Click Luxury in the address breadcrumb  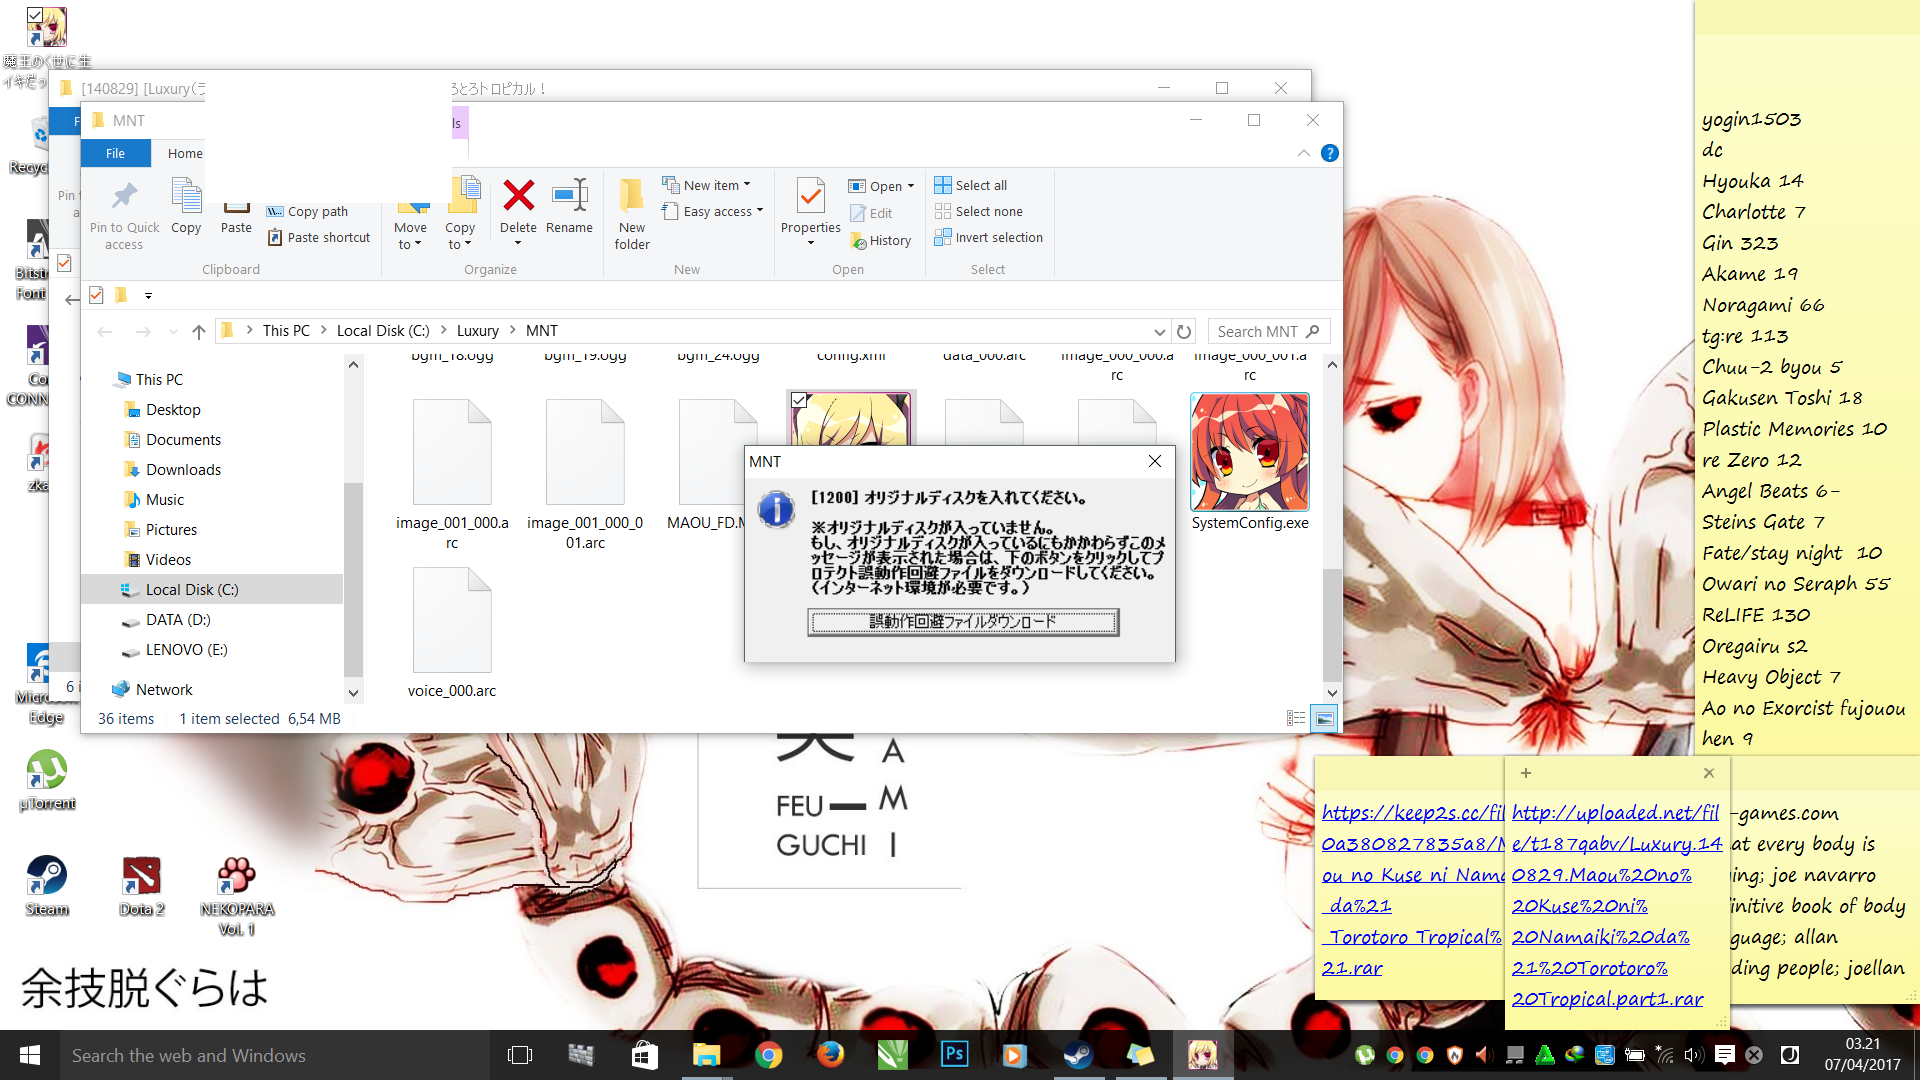click(477, 331)
